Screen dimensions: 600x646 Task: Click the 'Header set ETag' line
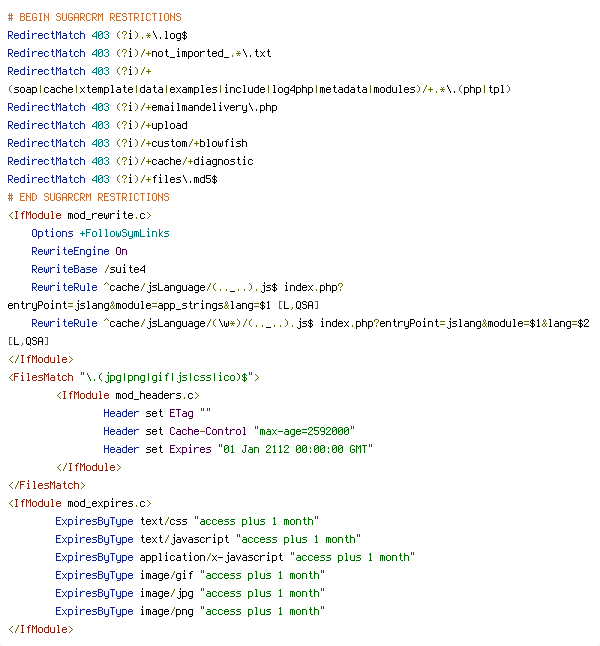tap(157, 413)
